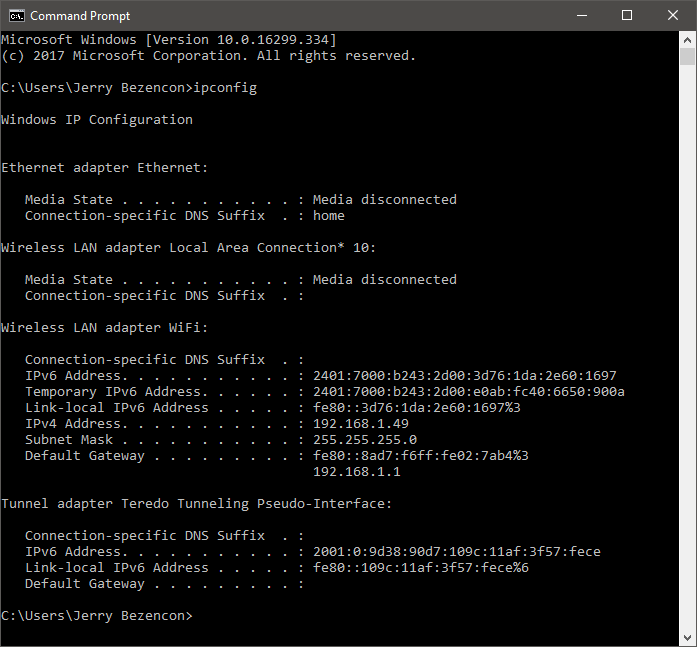697x647 pixels.
Task: Click the scrollbar down arrow
Action: 687,637
